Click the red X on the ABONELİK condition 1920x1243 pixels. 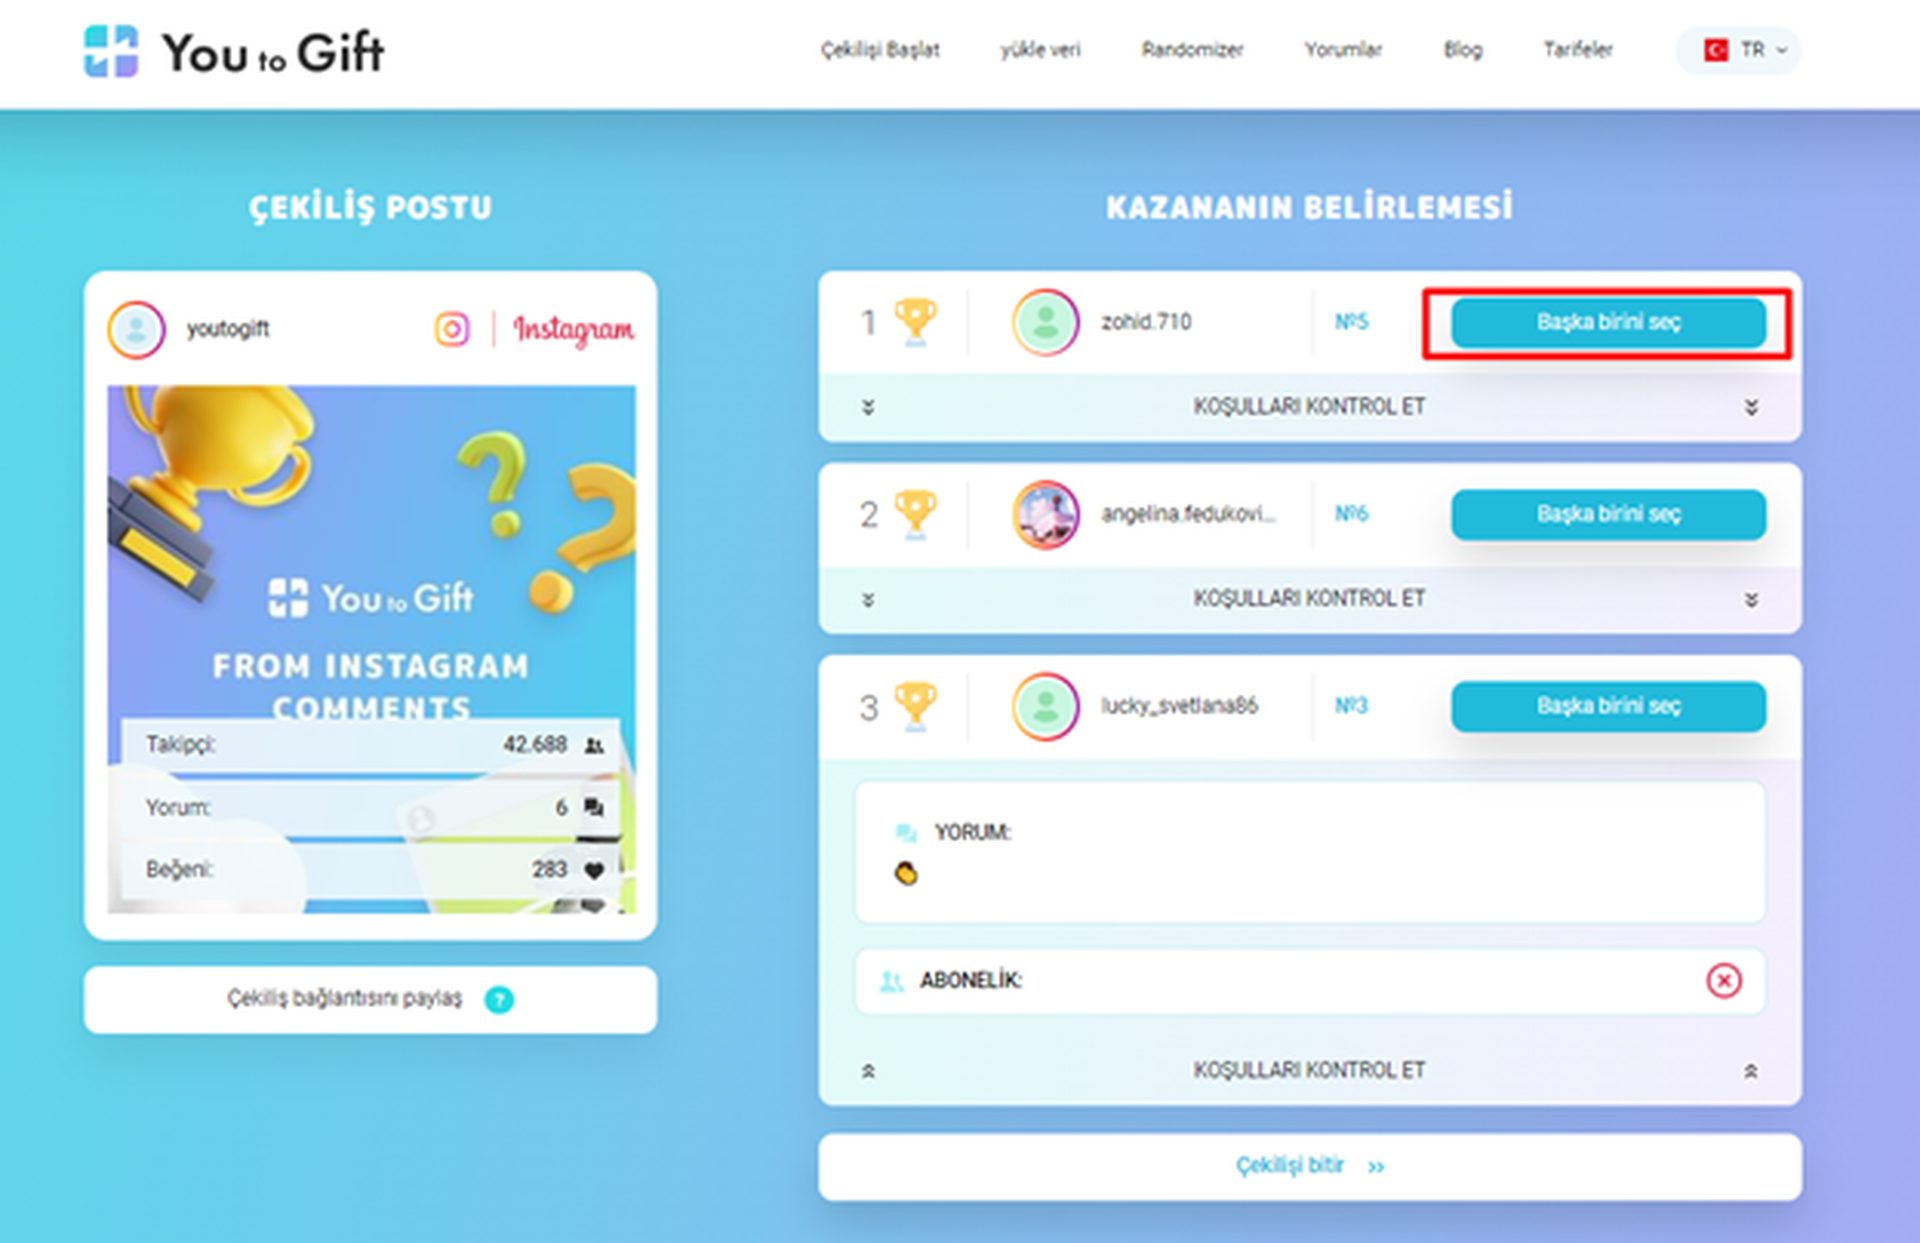(x=1724, y=981)
